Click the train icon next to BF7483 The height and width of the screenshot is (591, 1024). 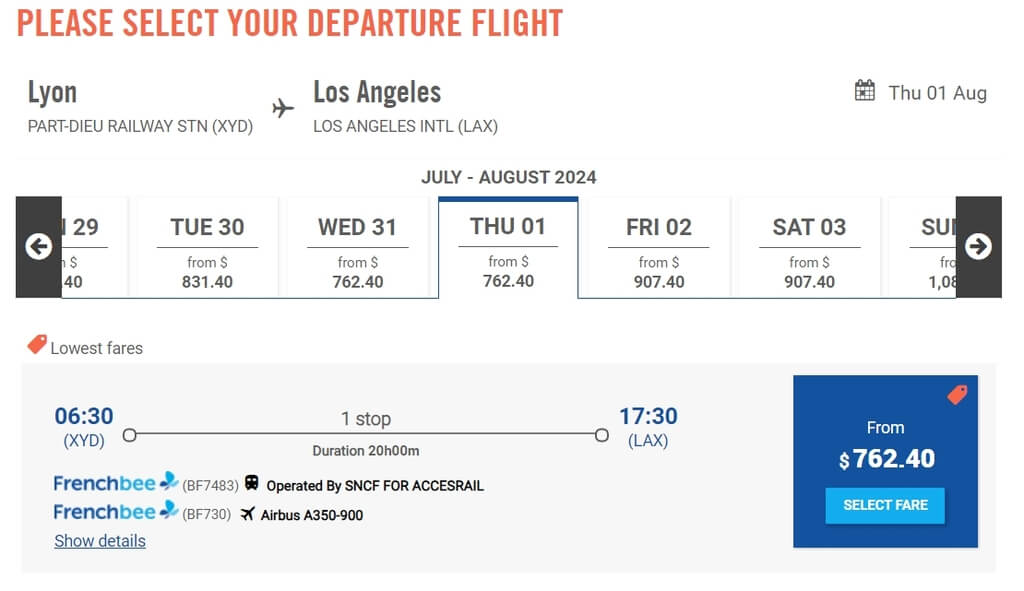251,483
